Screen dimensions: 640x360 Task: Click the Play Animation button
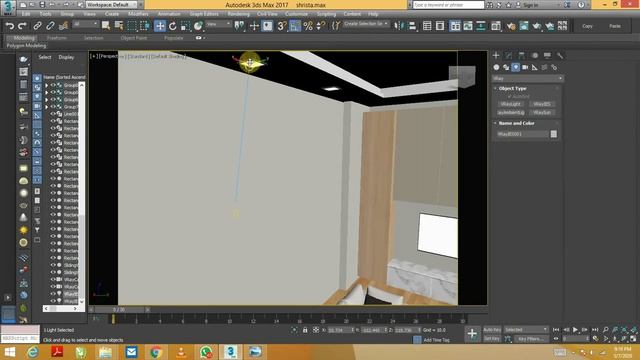tap(576, 330)
